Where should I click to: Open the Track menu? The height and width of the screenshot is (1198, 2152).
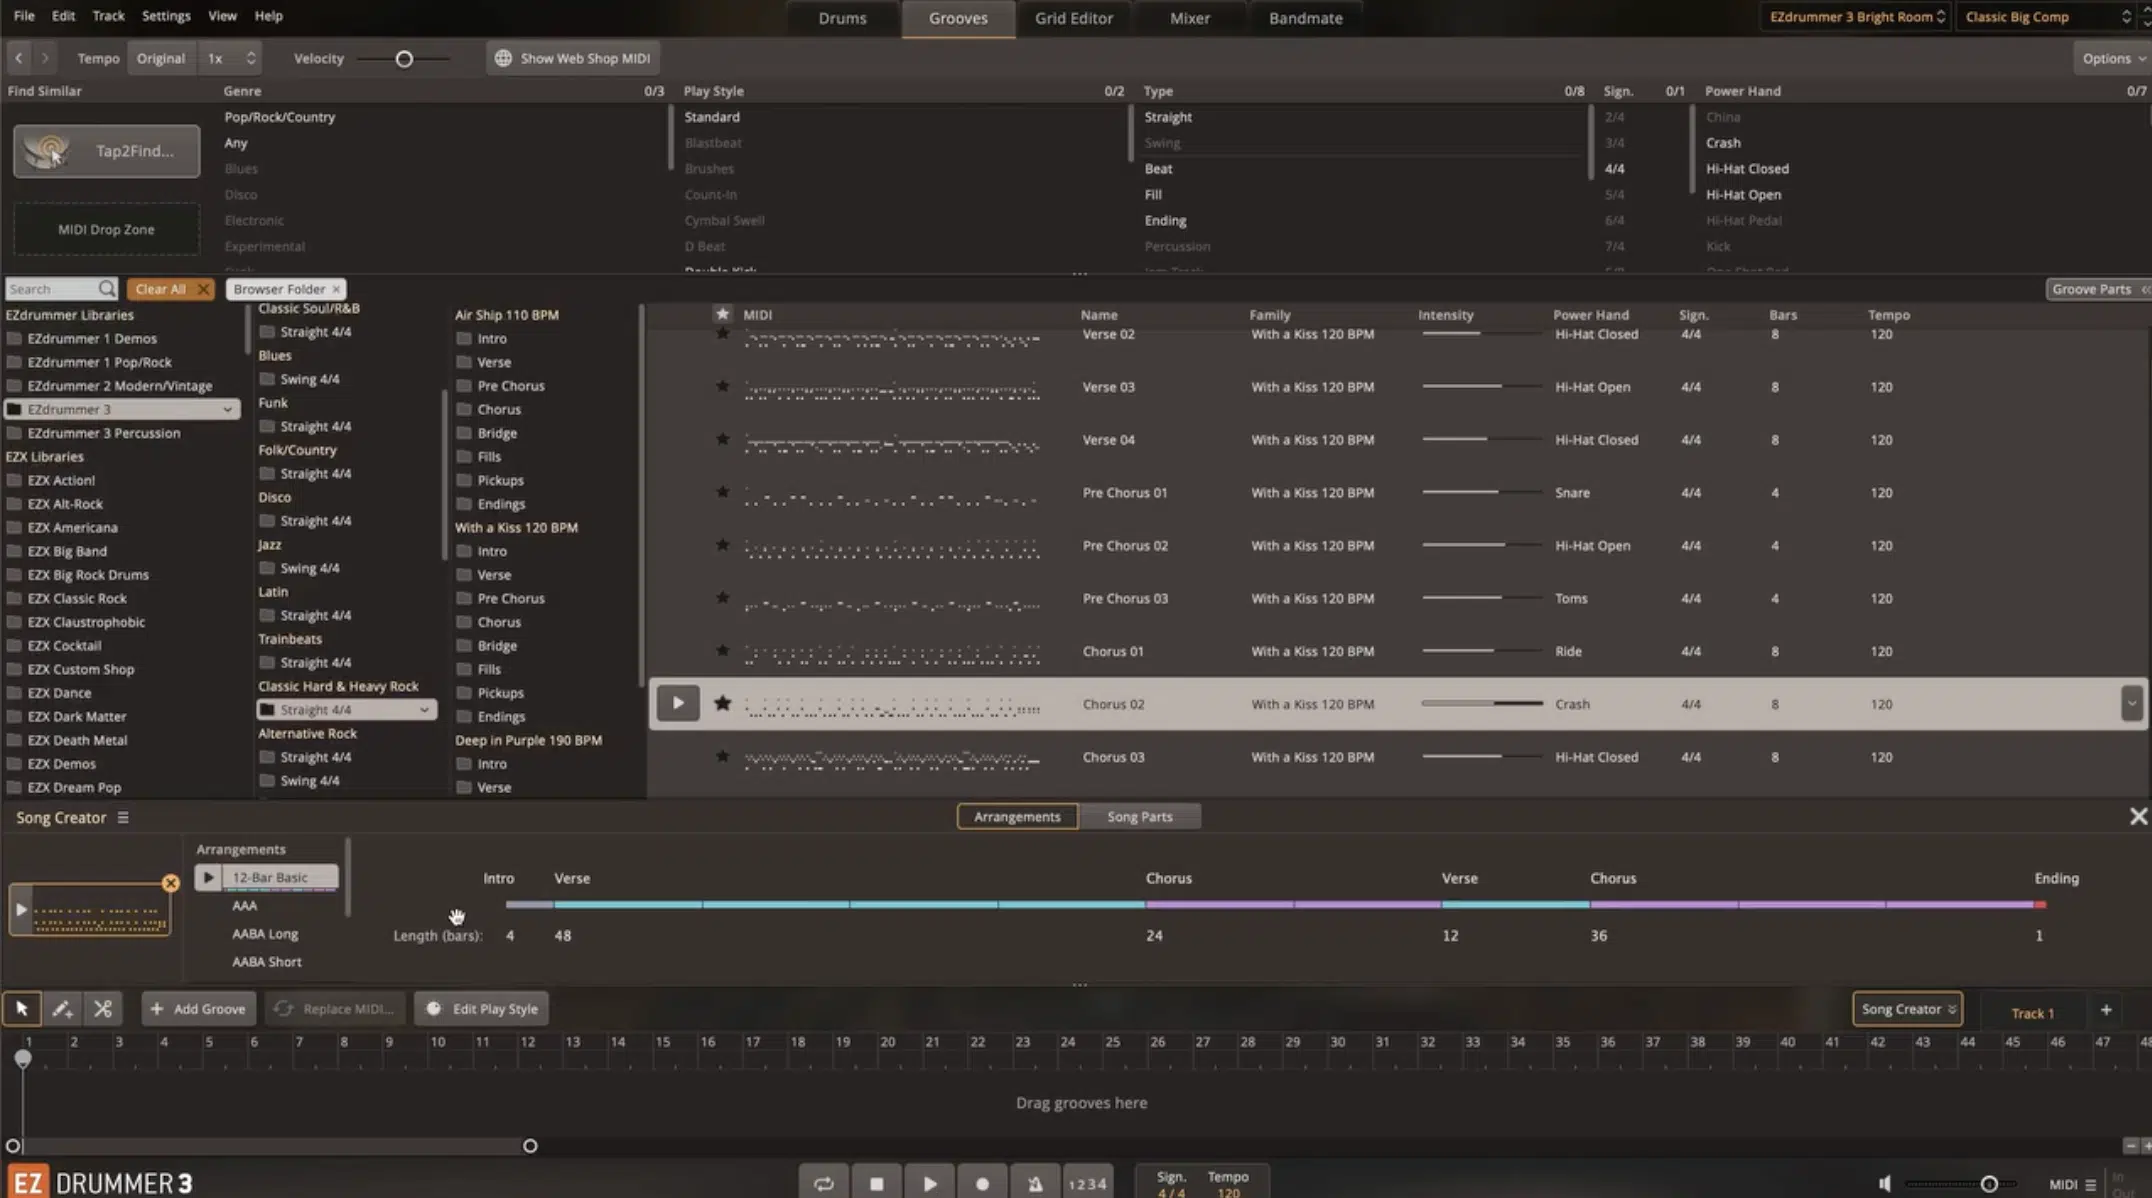108,16
